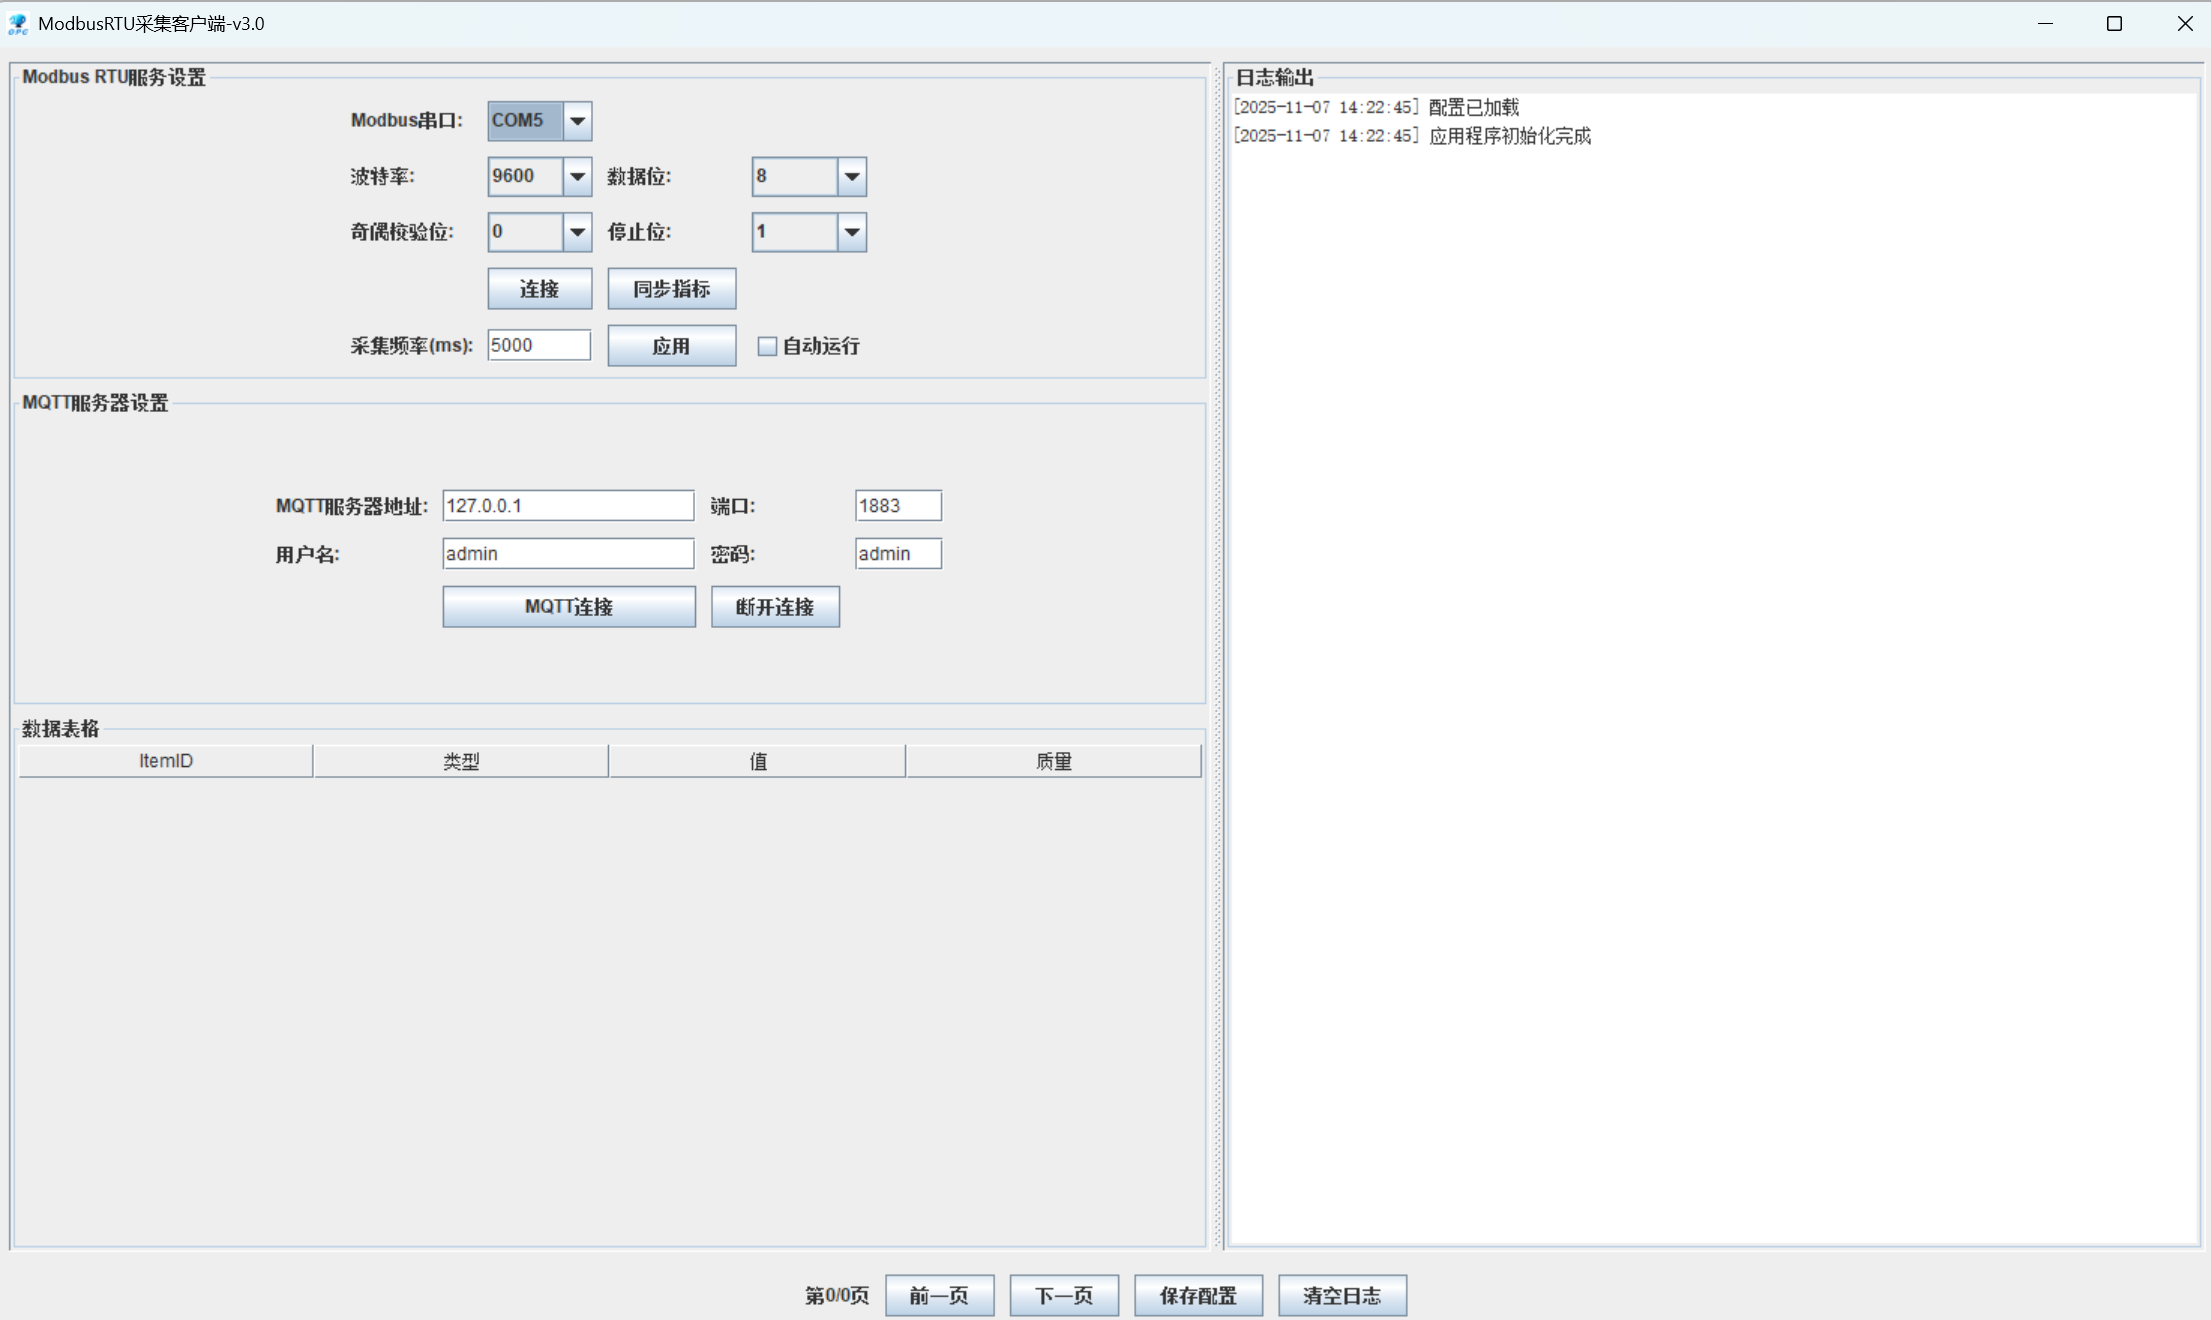
Task: Select the 密码 field showing admin
Action: [897, 553]
